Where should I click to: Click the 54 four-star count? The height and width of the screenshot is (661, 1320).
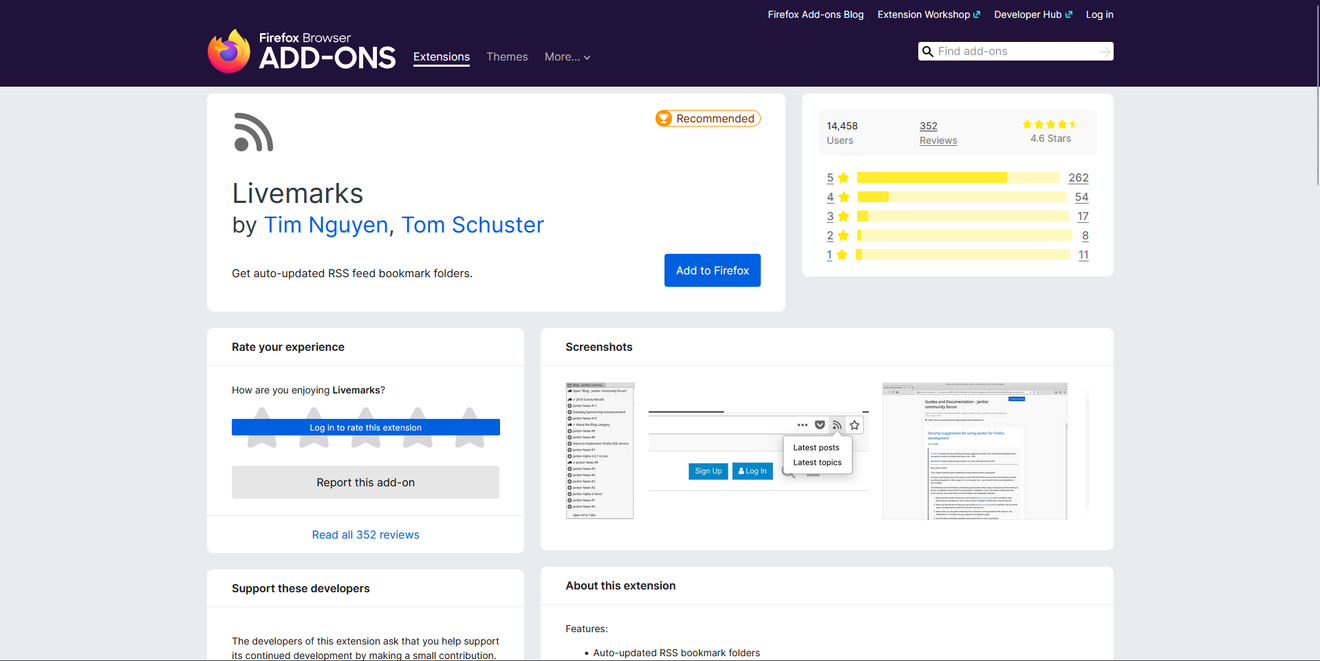[1082, 197]
